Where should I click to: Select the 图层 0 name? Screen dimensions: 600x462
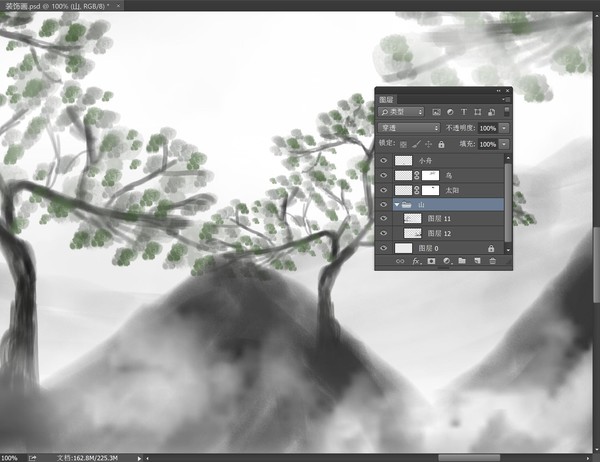pyautogui.click(x=428, y=248)
